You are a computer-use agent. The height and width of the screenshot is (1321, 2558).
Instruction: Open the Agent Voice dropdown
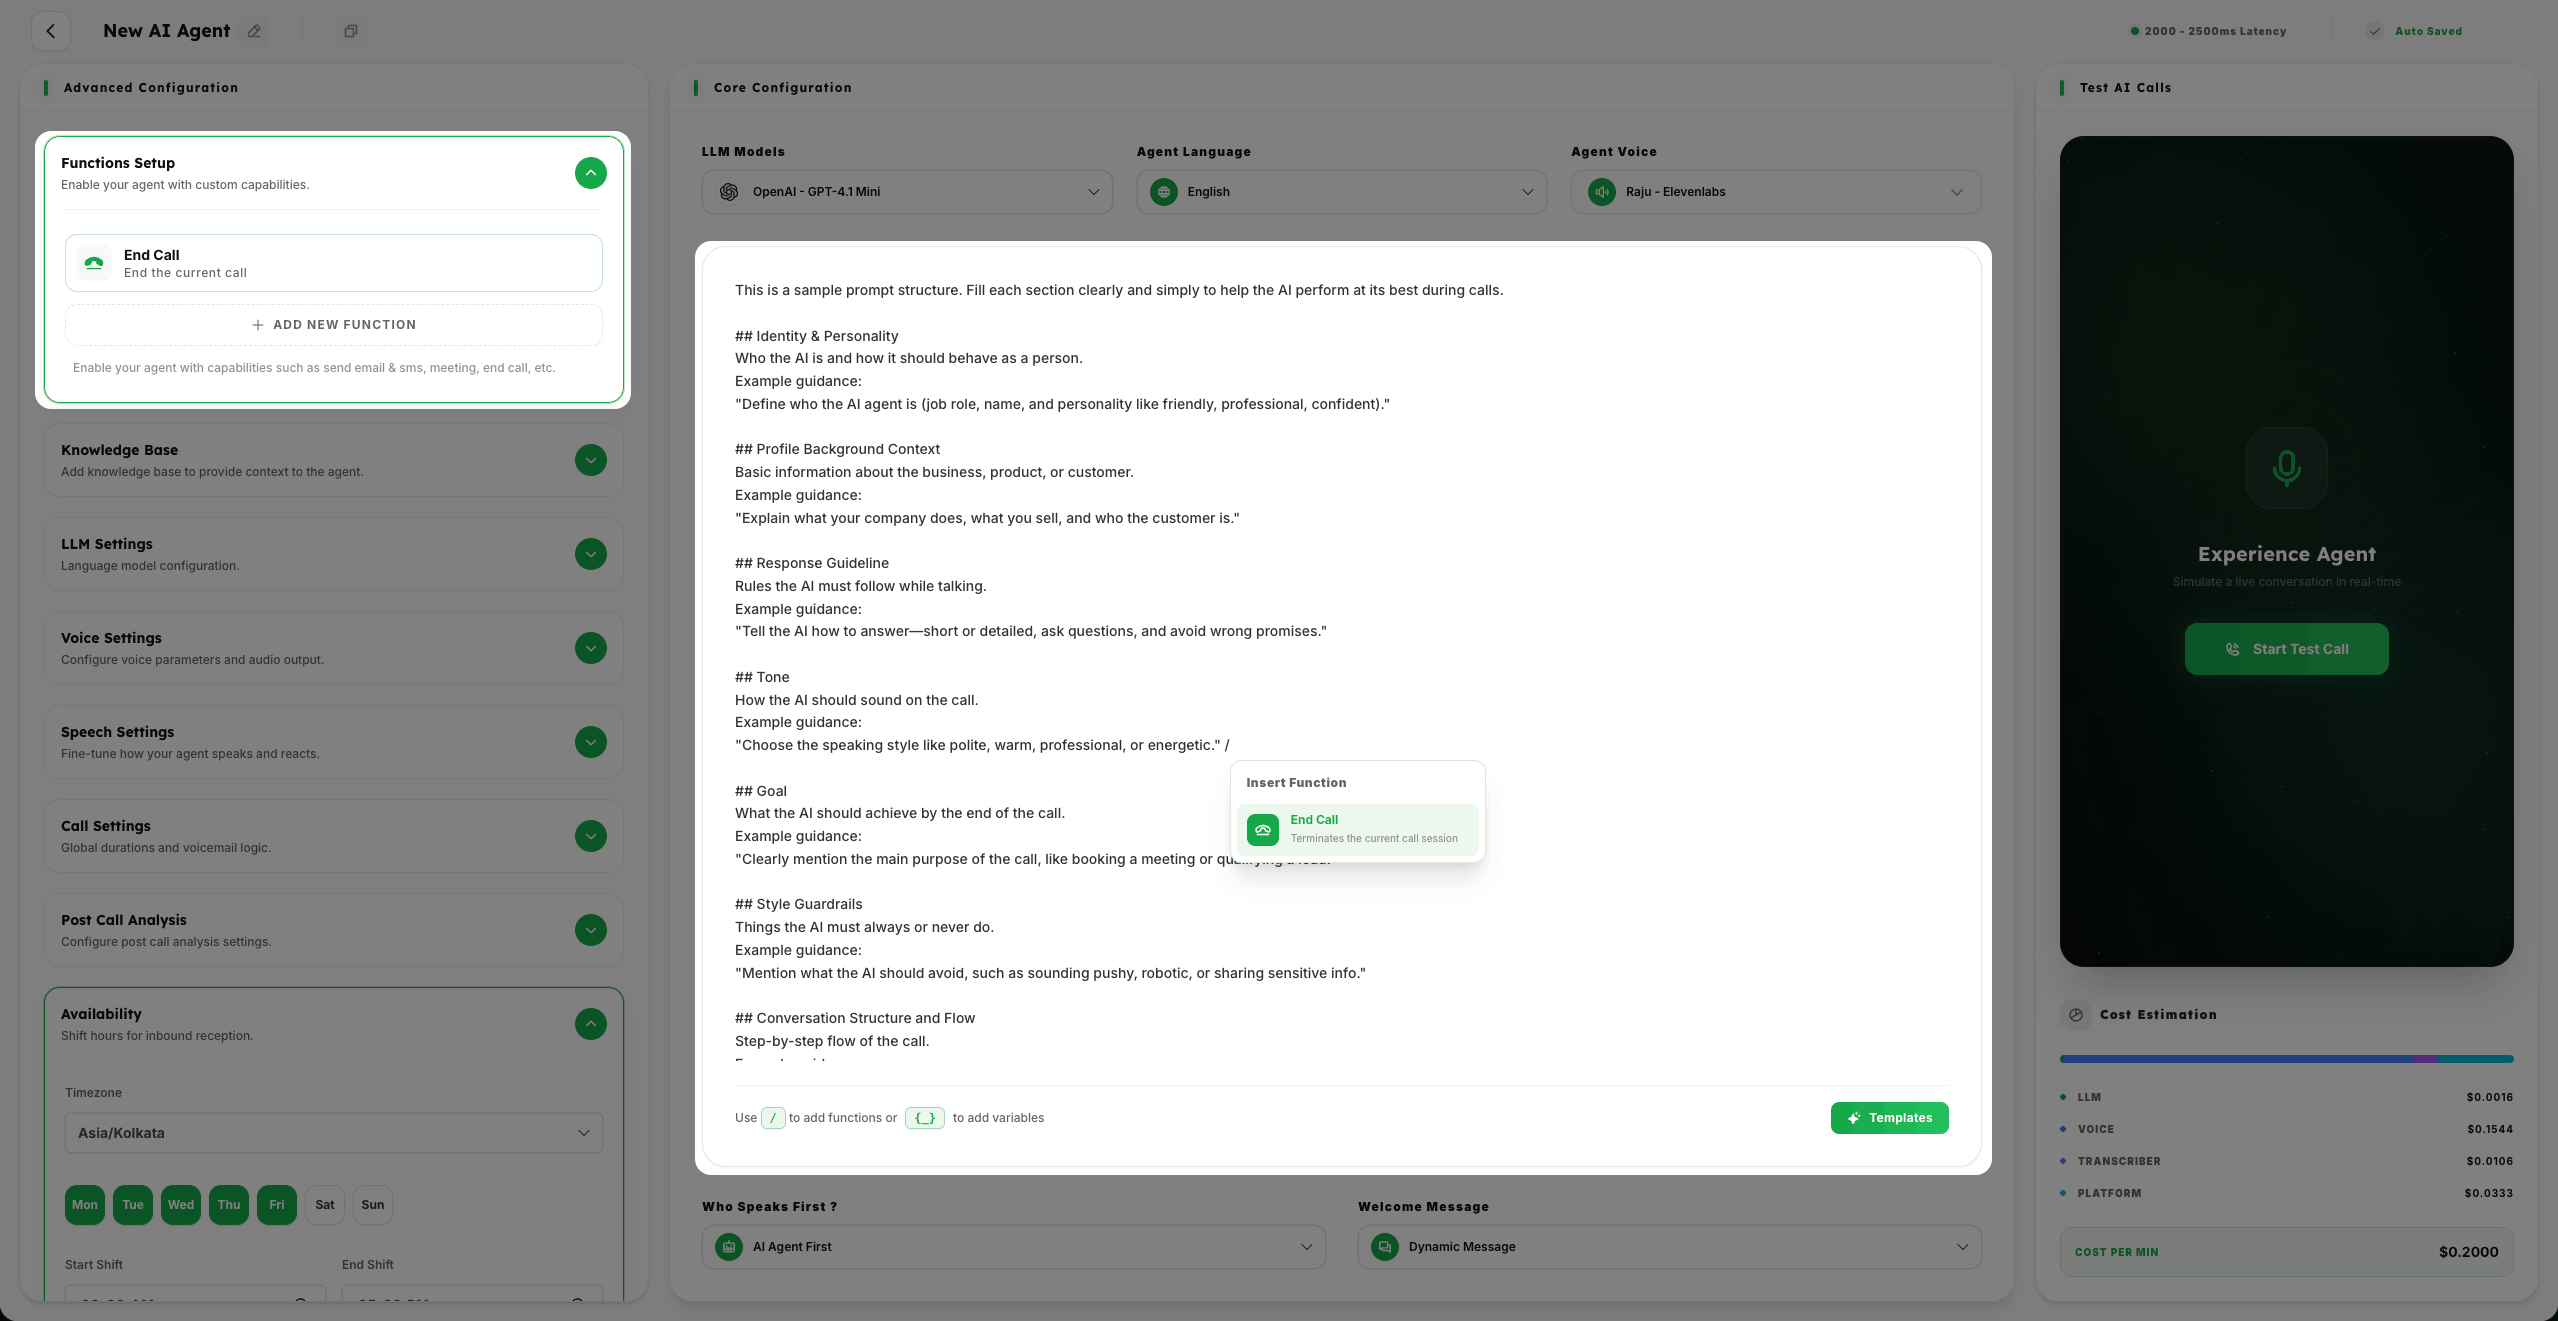(x=1775, y=192)
